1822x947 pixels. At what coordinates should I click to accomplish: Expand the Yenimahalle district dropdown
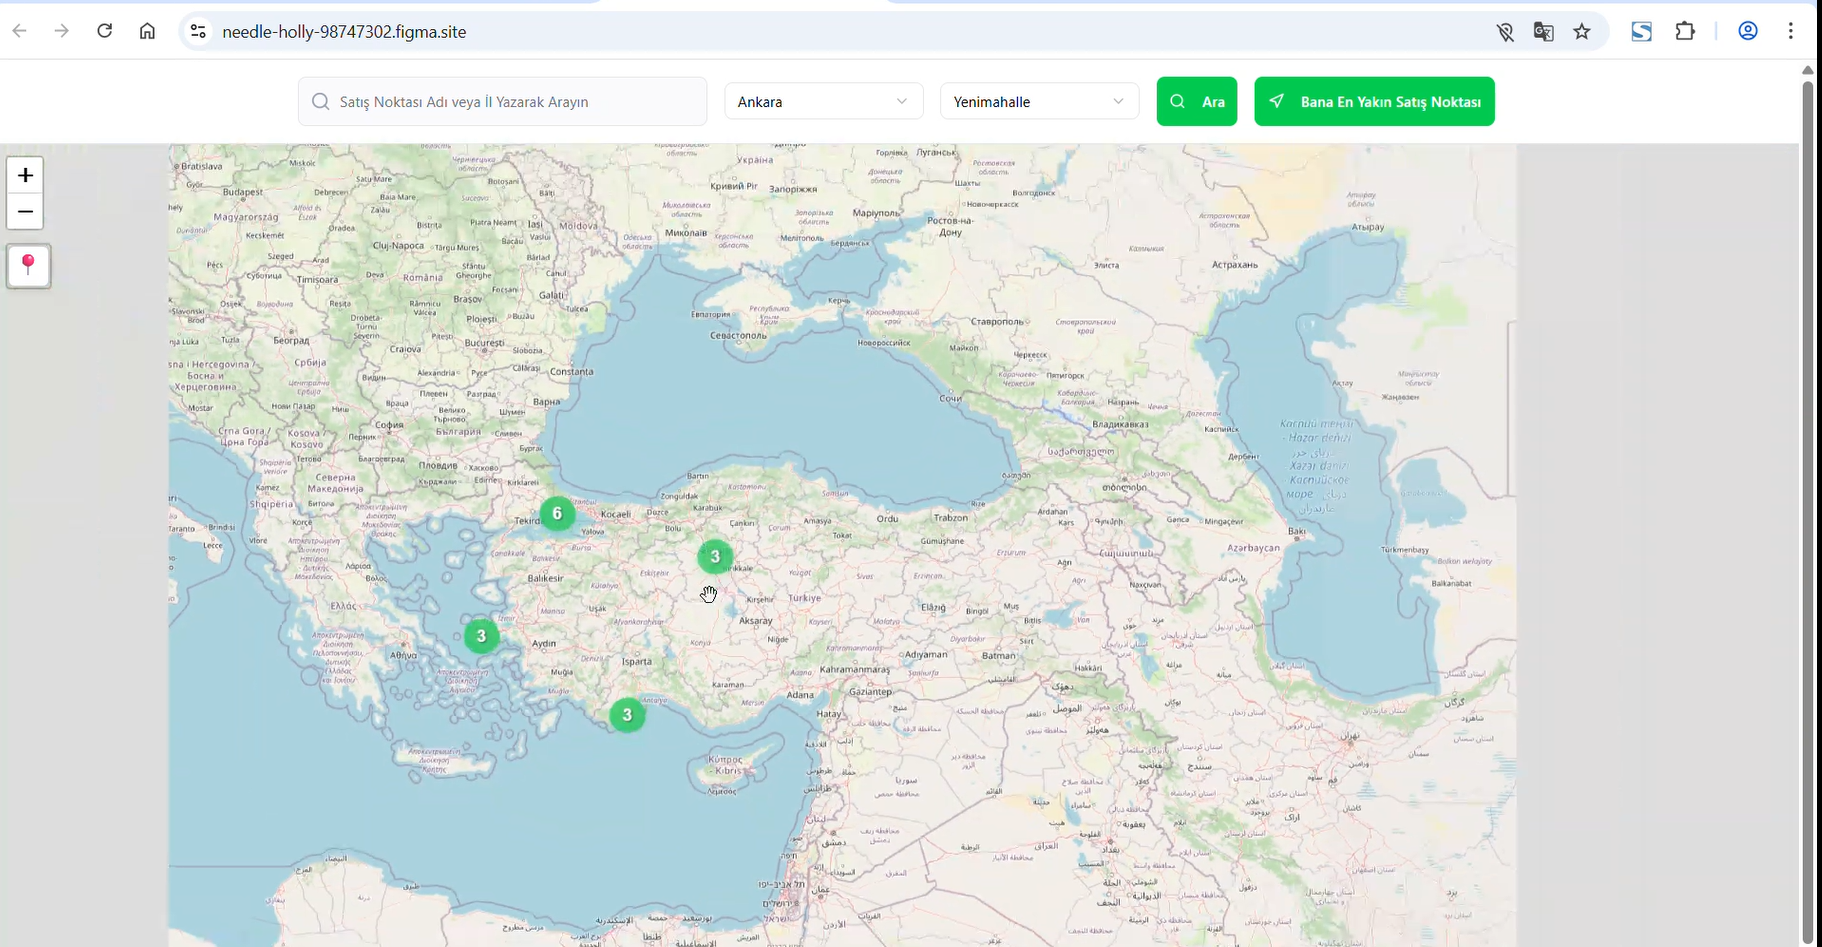(x=1040, y=101)
